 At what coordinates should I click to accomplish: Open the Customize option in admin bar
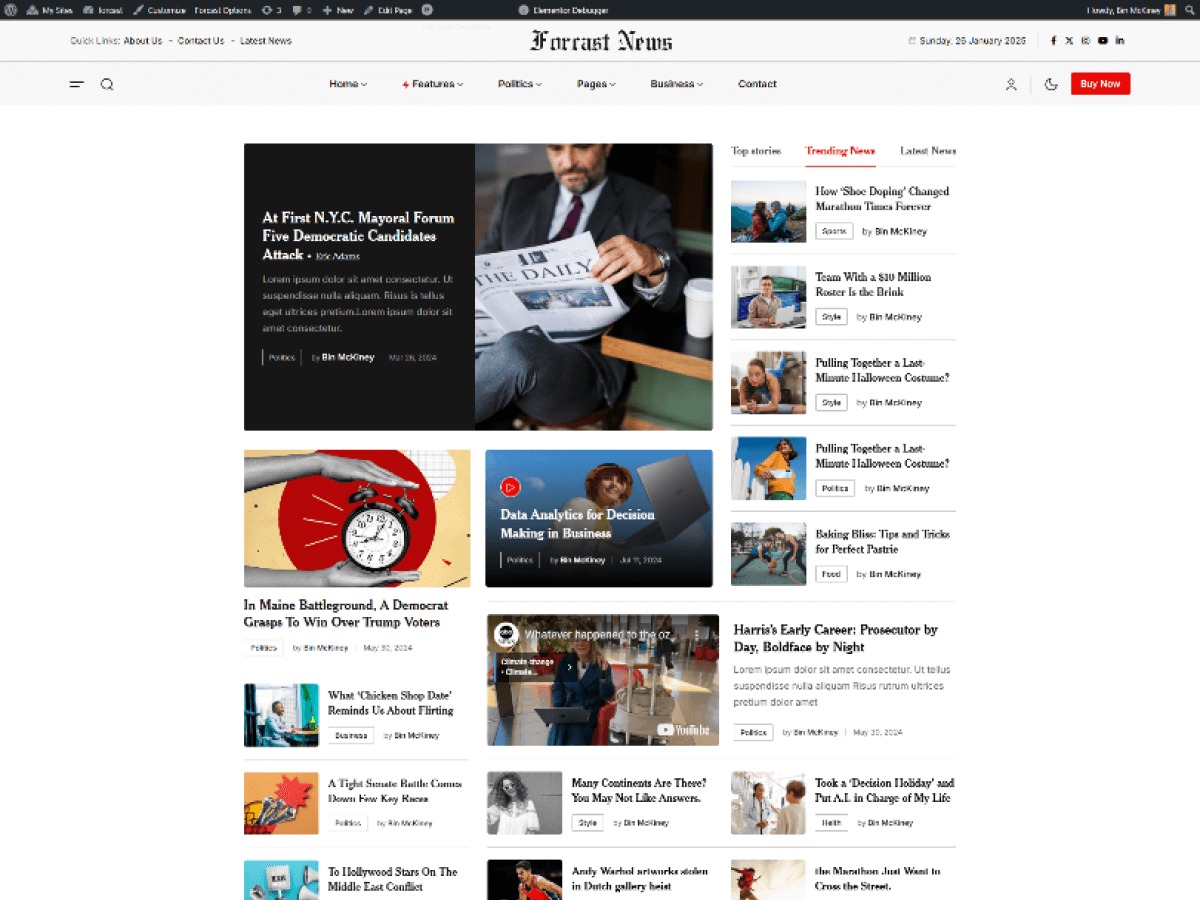tap(158, 10)
